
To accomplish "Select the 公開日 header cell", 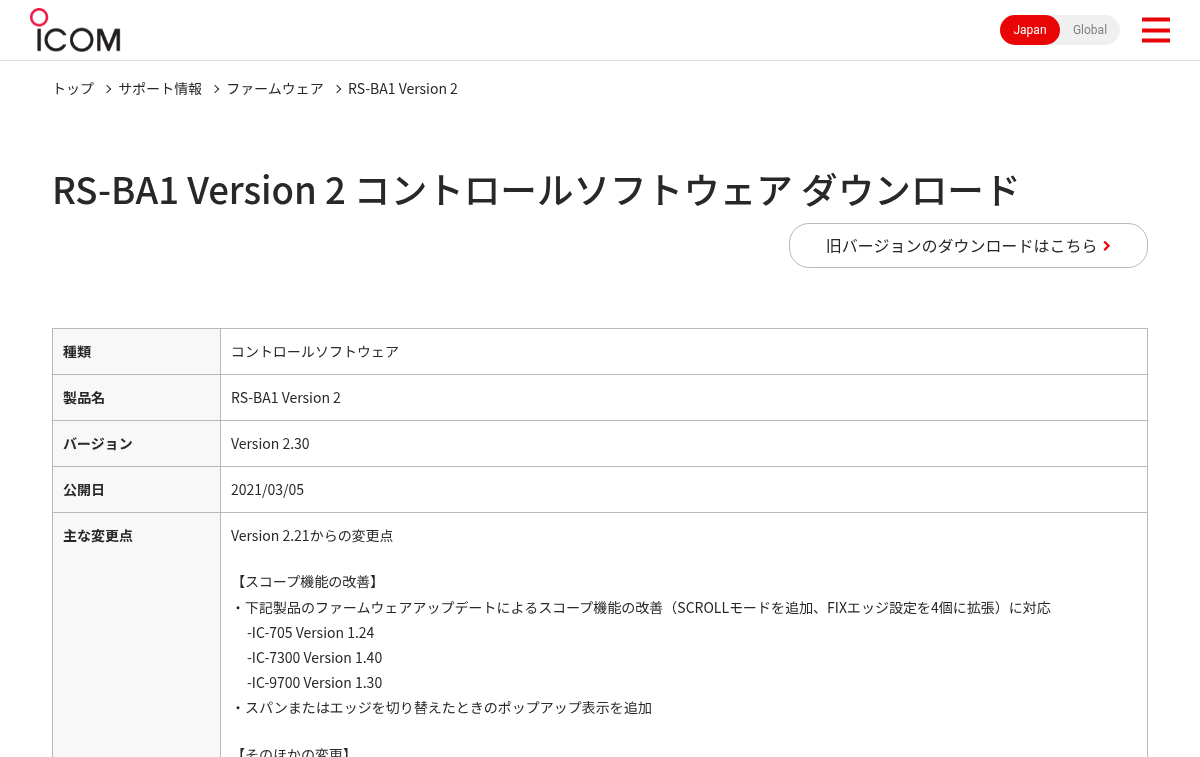I will click(x=136, y=490).
